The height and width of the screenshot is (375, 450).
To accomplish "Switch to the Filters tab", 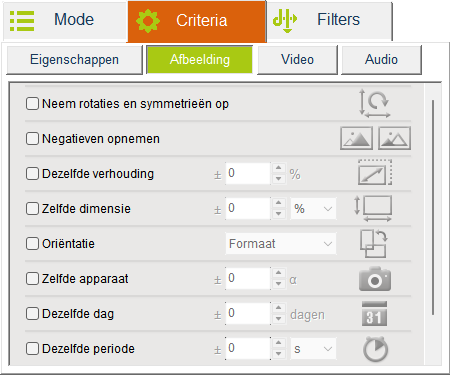I will (x=329, y=20).
